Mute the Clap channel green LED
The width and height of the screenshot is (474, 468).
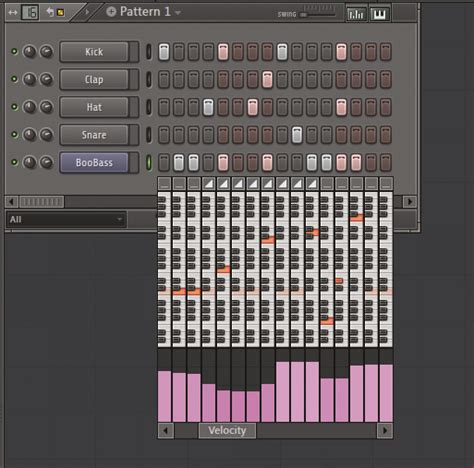pyautogui.click(x=14, y=79)
